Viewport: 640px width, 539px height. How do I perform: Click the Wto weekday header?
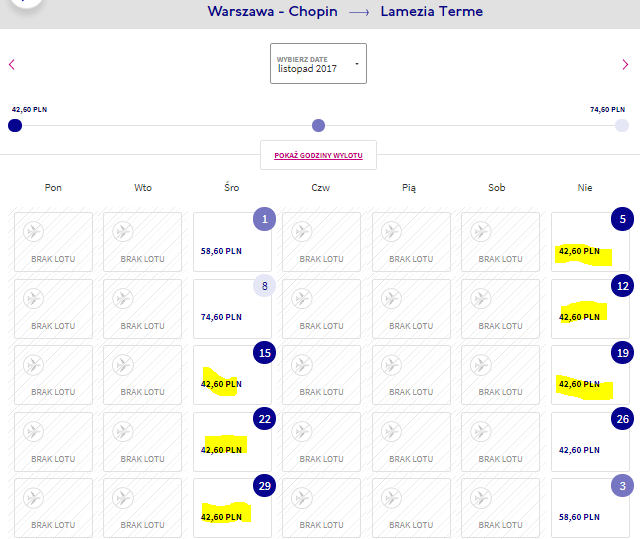click(x=143, y=188)
